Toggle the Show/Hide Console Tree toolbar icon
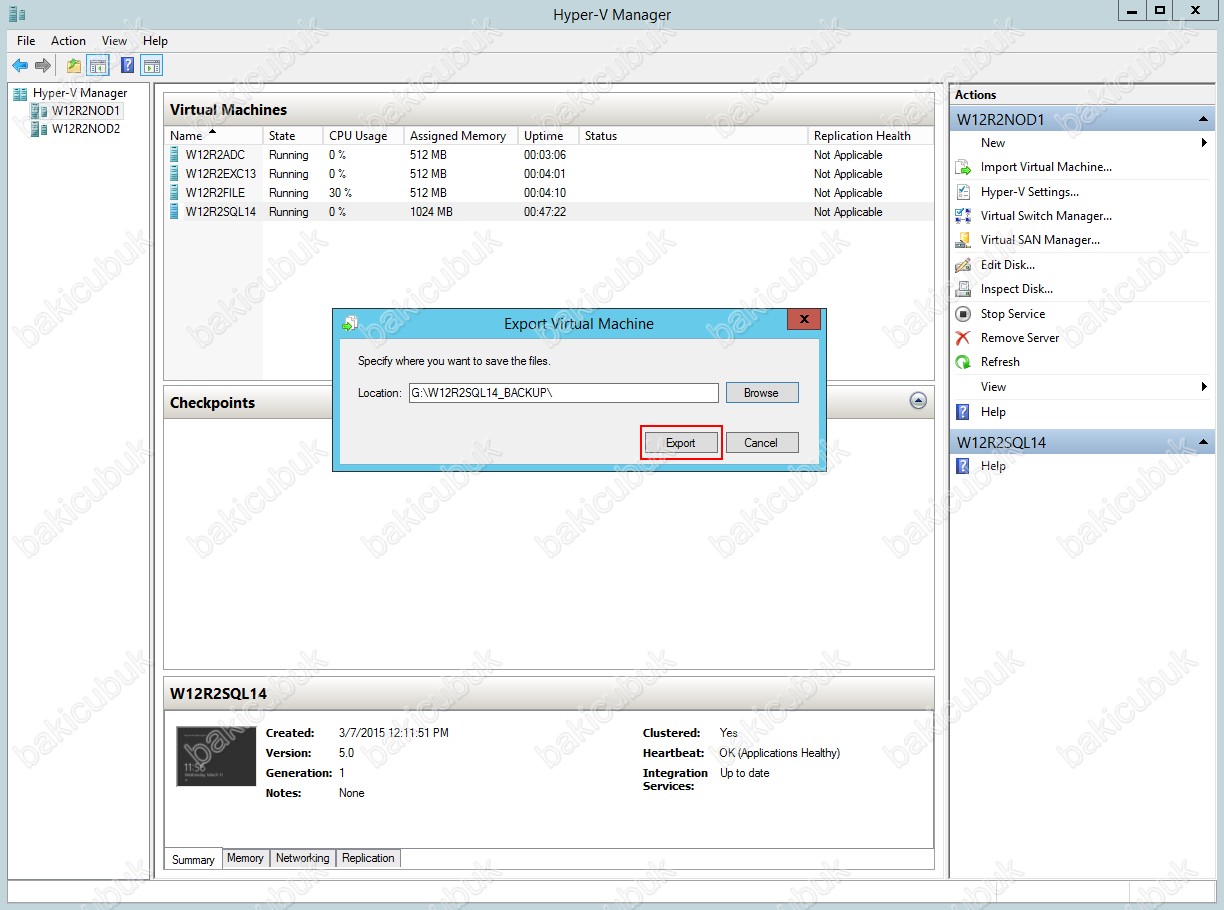This screenshot has width=1224, height=910. tap(98, 66)
